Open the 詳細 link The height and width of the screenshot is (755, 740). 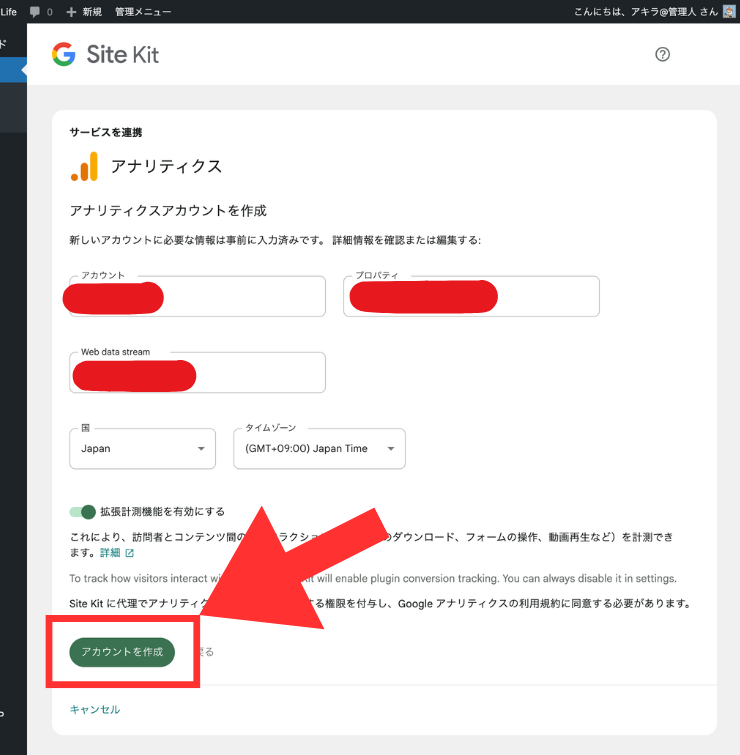point(110,553)
